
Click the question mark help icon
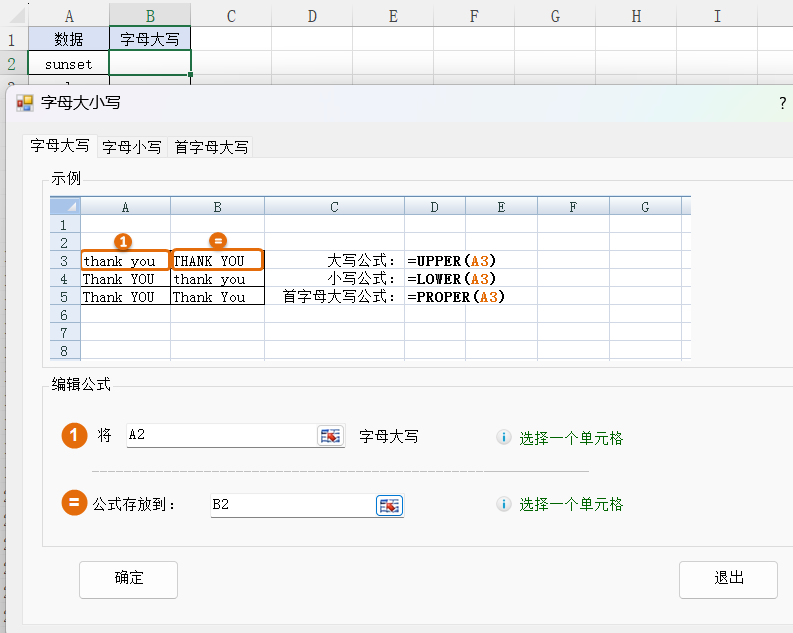pos(782,103)
